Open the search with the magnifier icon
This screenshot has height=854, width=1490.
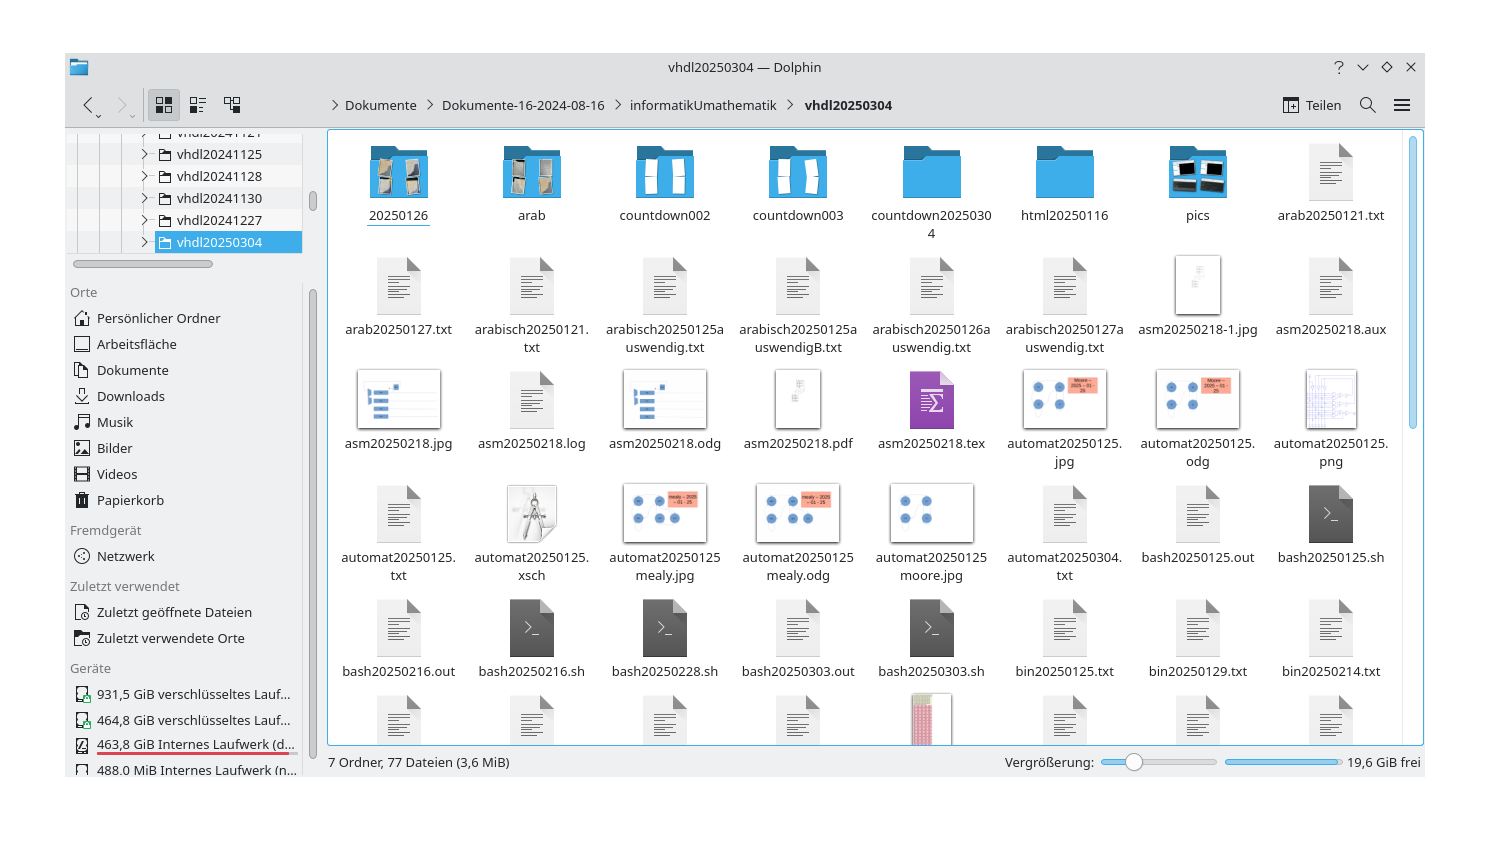point(1367,104)
